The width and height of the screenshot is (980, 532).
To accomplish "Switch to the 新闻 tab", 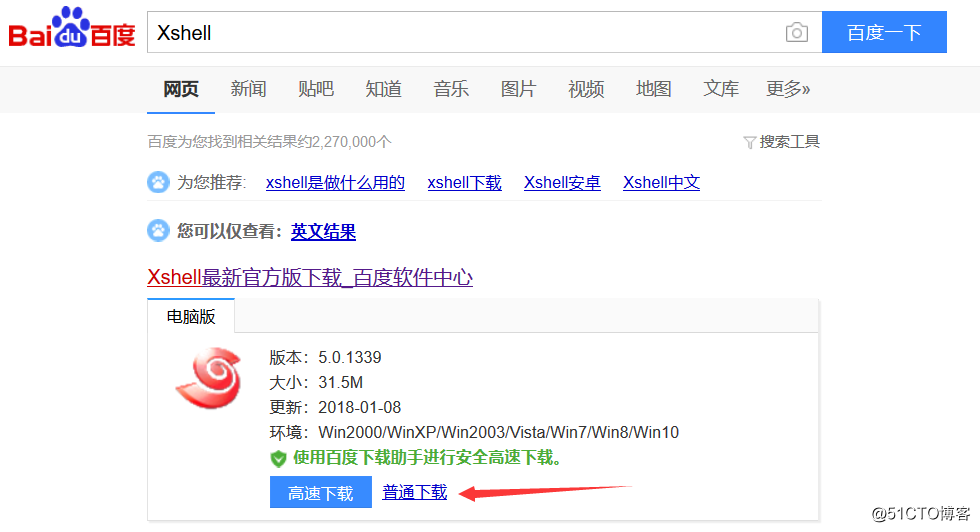I will (248, 89).
